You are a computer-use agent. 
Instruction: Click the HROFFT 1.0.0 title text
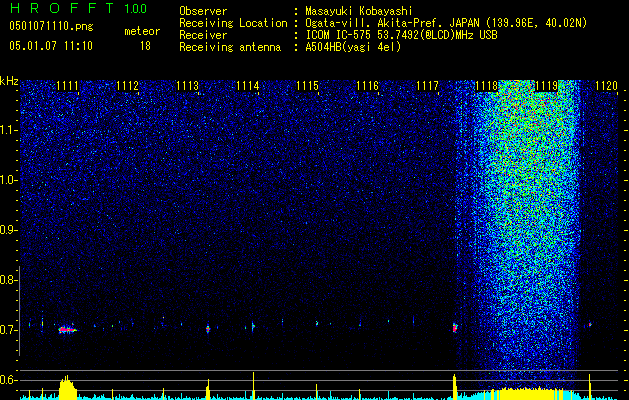coord(78,8)
